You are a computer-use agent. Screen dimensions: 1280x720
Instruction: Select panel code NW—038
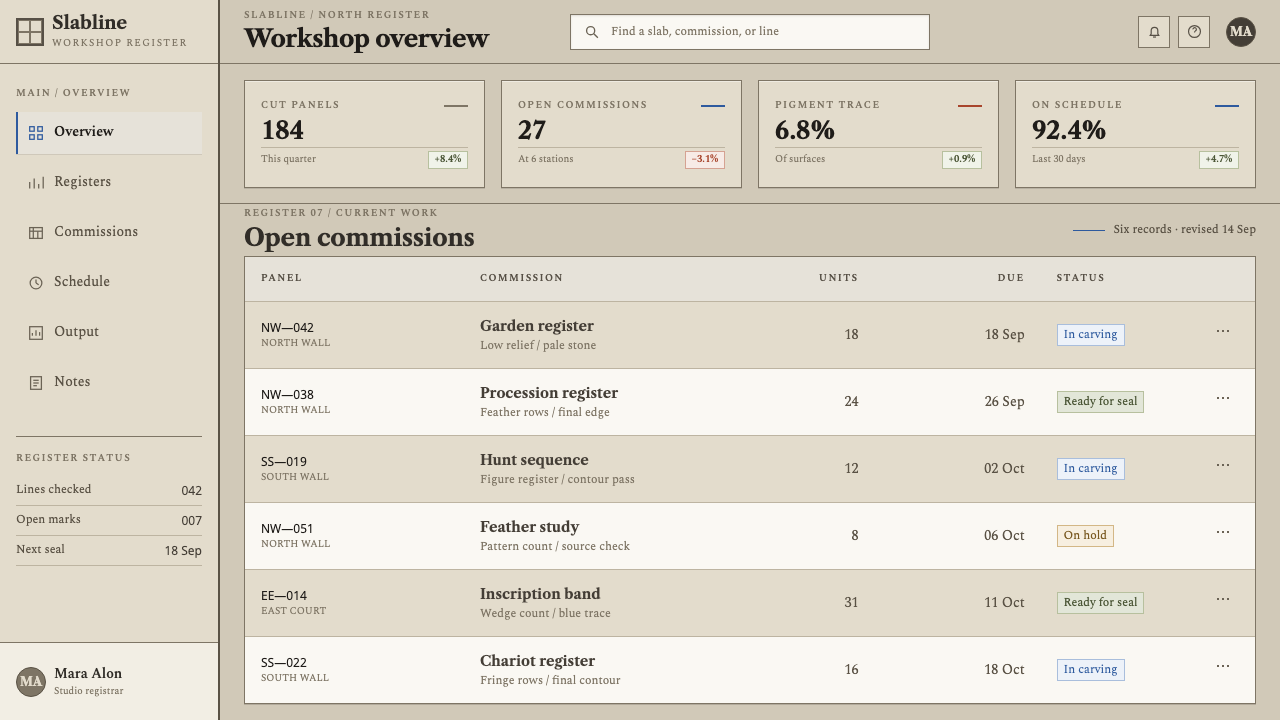pos(287,395)
